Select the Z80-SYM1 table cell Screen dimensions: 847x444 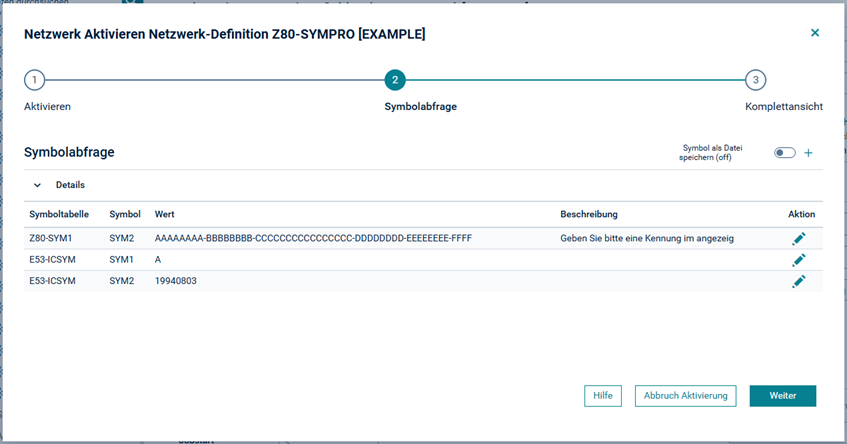click(50, 238)
